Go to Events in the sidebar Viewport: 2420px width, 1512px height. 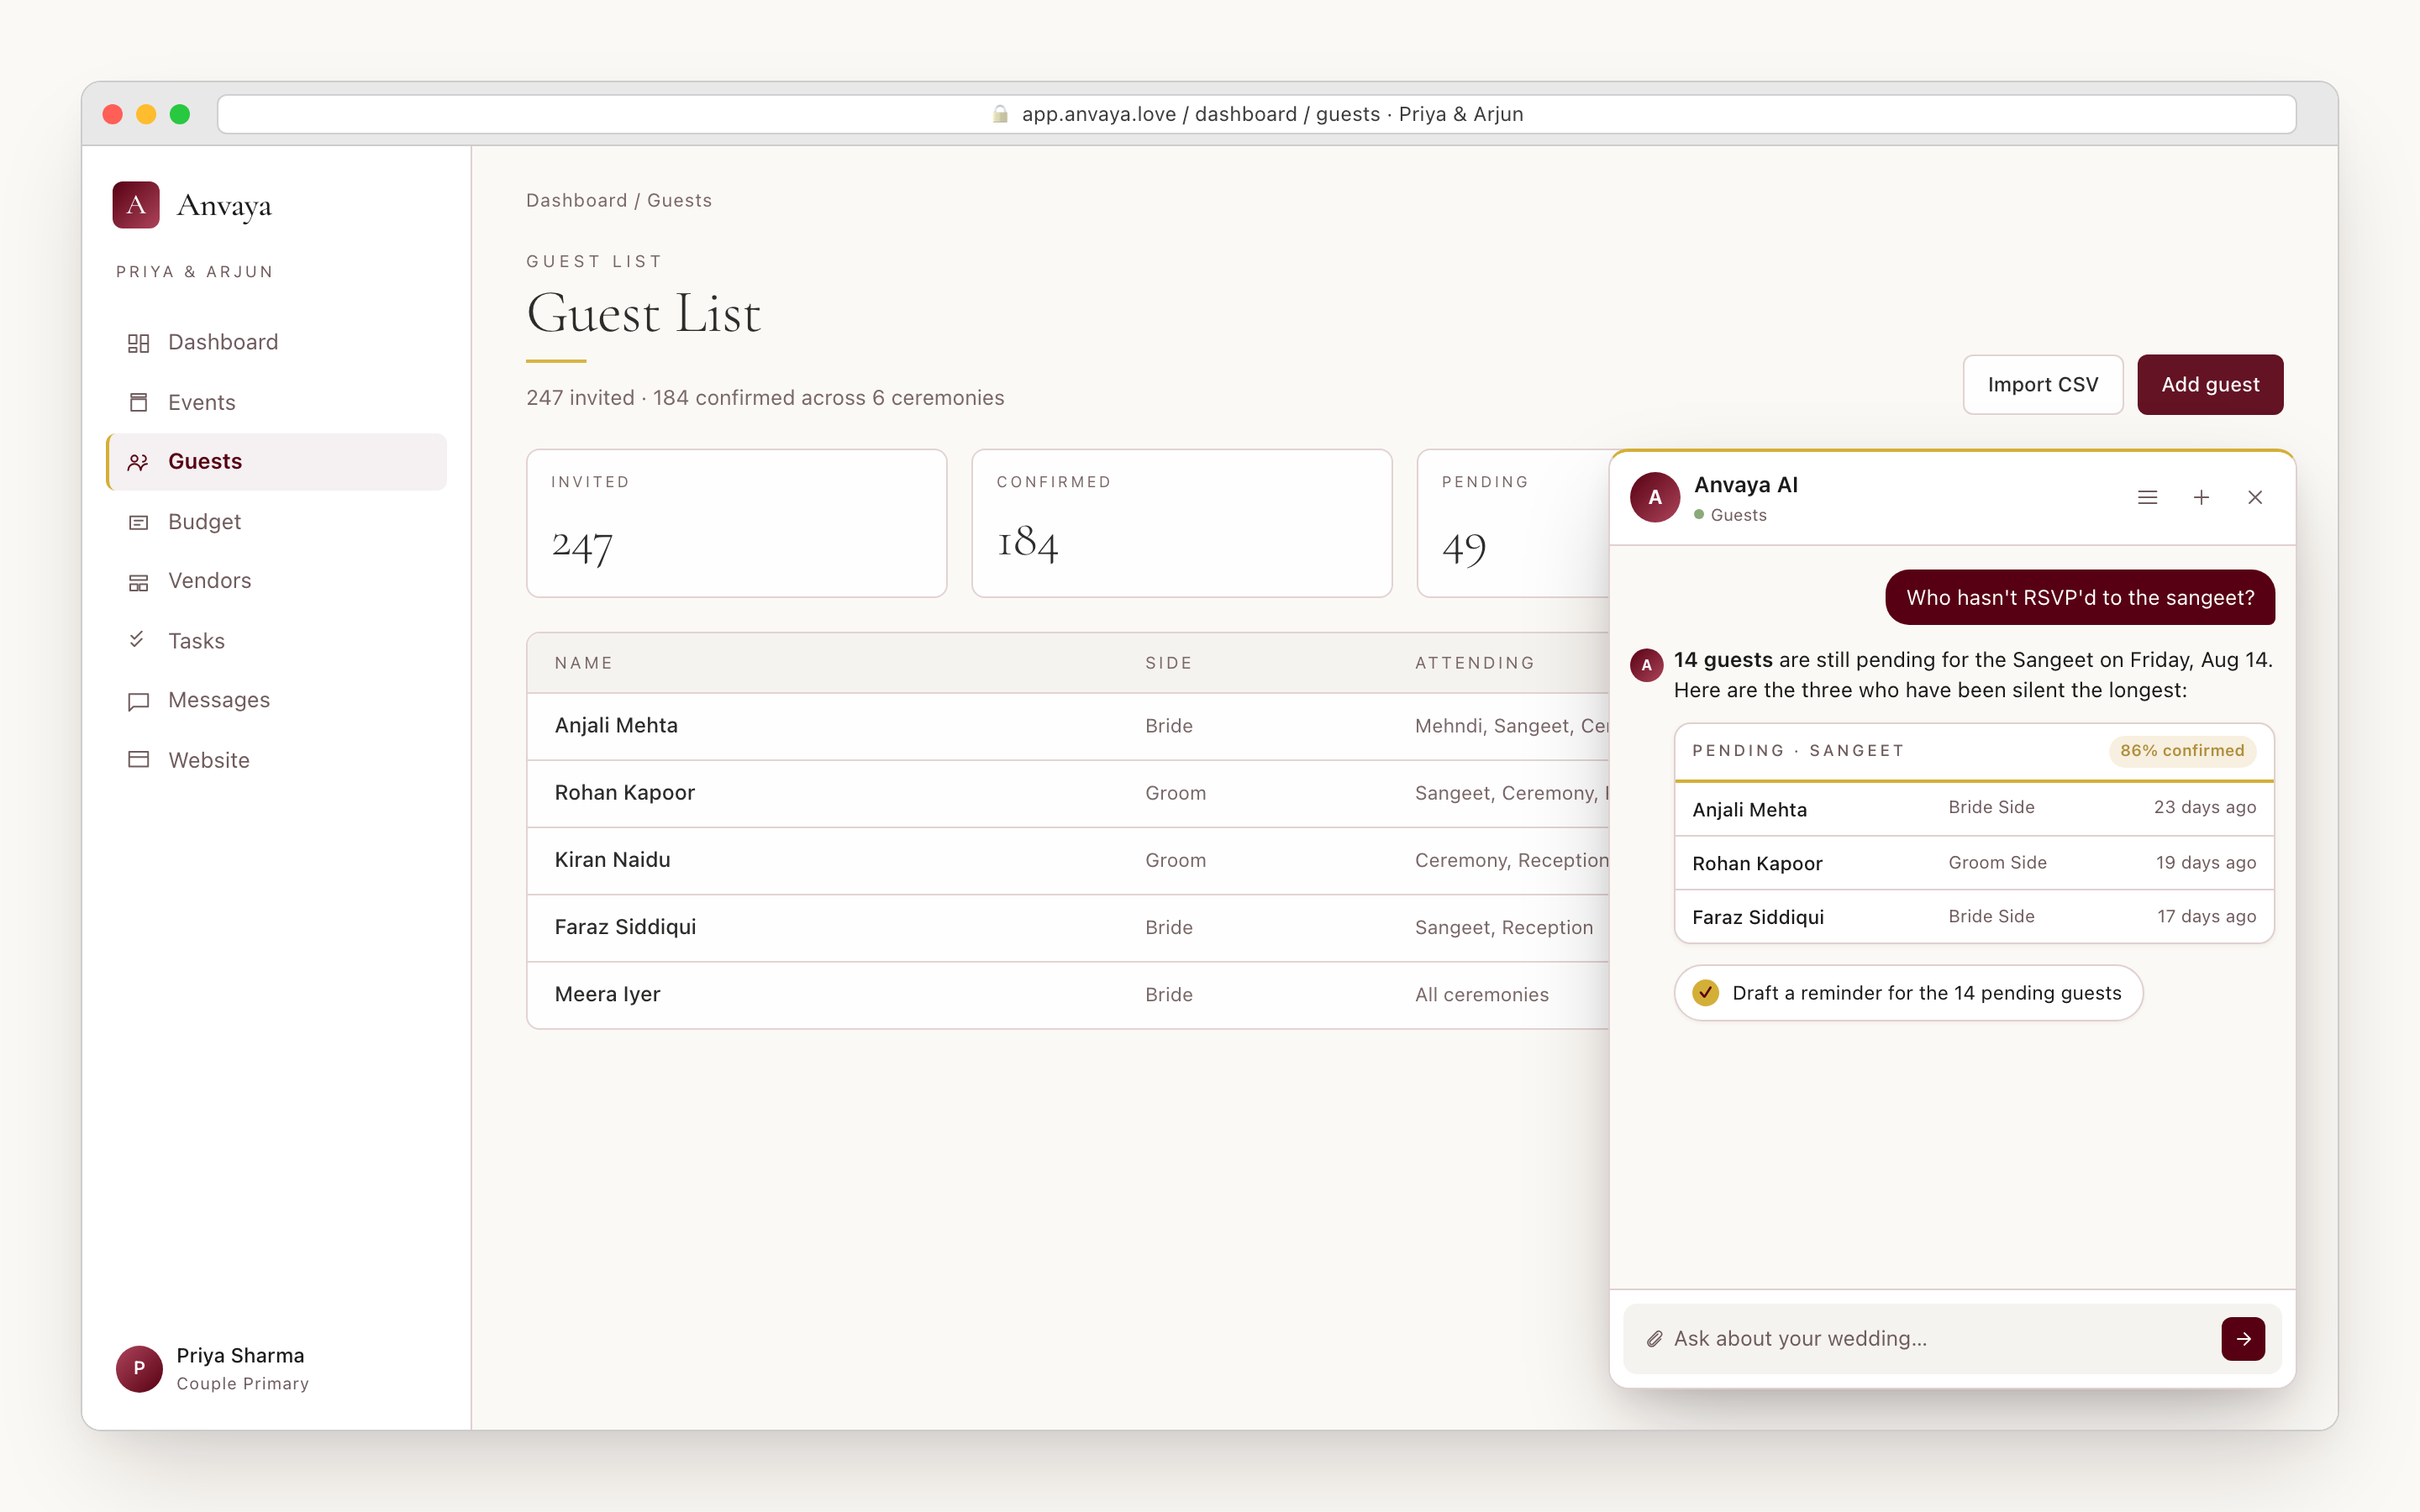coord(276,402)
